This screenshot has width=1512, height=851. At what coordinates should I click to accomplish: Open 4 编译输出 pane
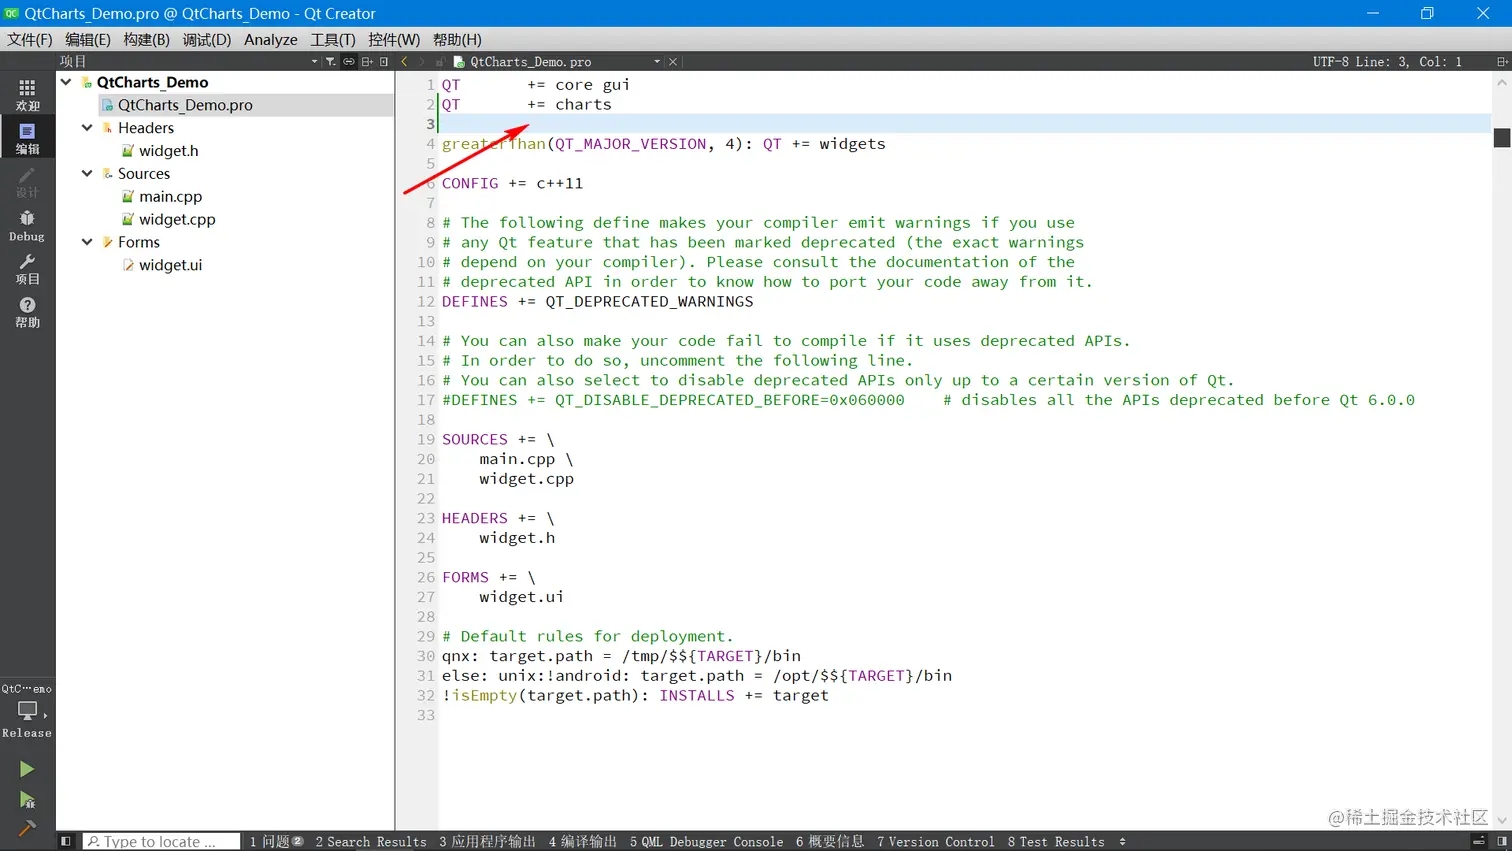tap(583, 841)
